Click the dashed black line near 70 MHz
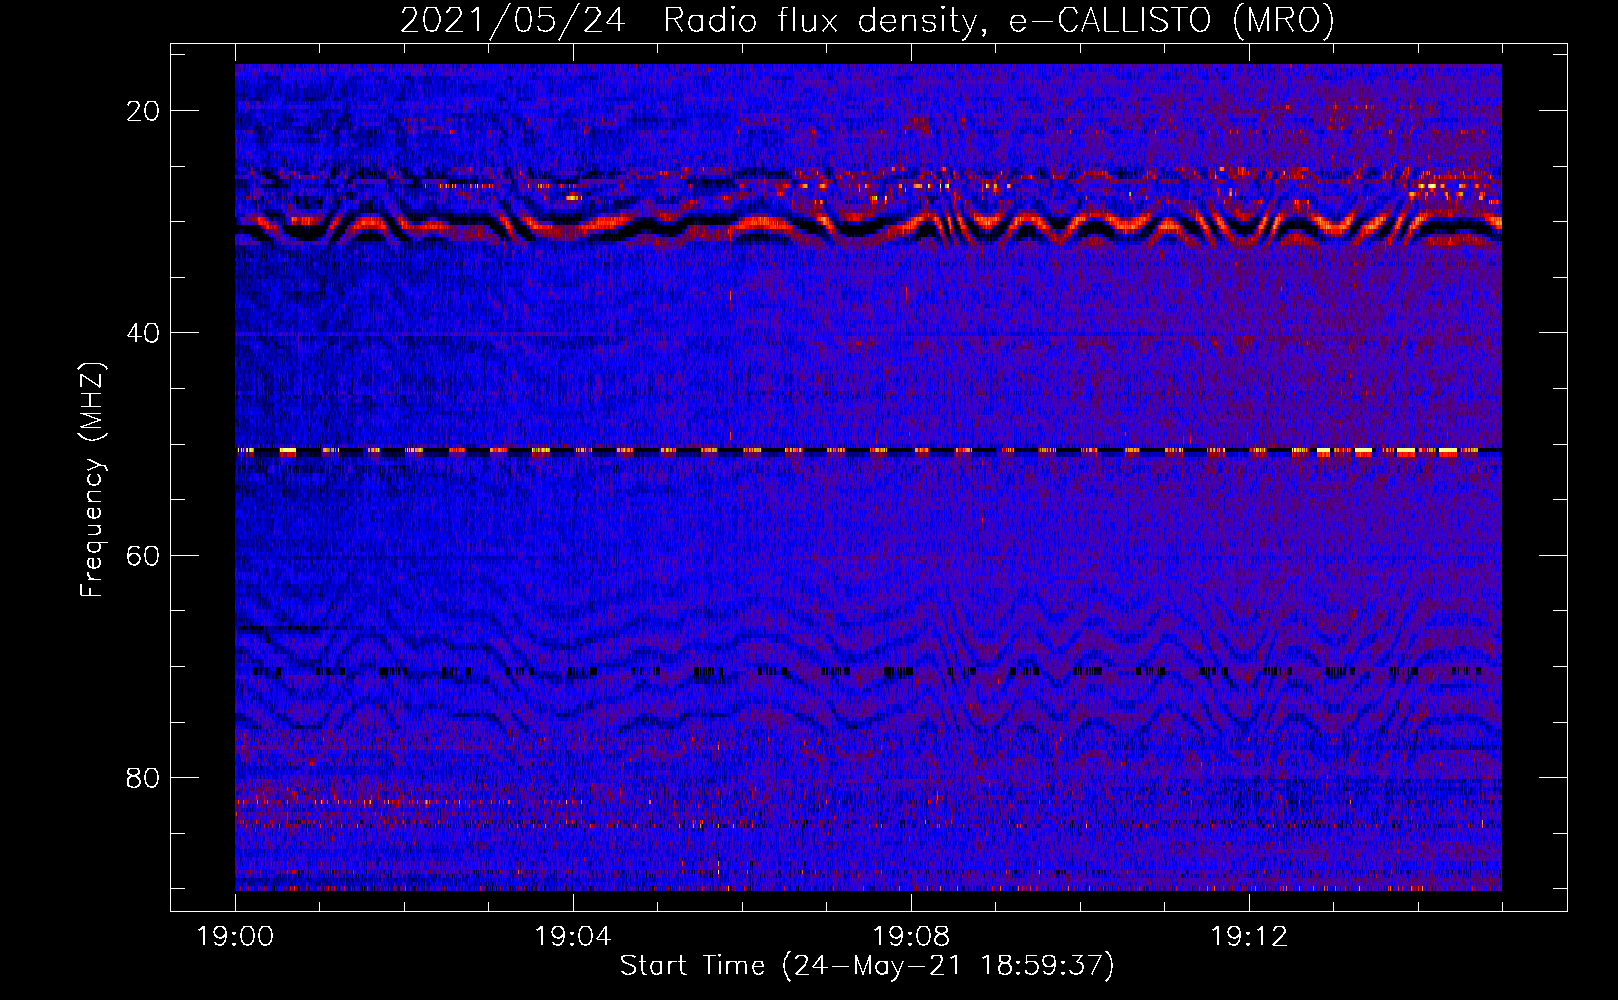Screen dimensions: 1618x1000 [x=868, y=672]
